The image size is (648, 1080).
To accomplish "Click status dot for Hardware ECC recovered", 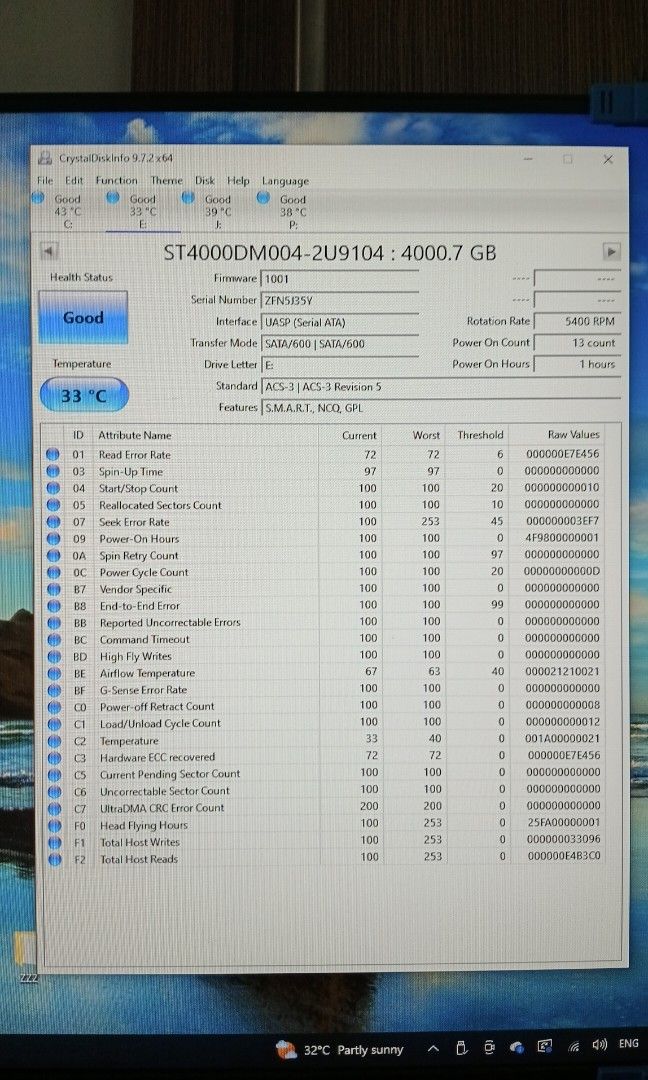I will pyautogui.click(x=53, y=758).
